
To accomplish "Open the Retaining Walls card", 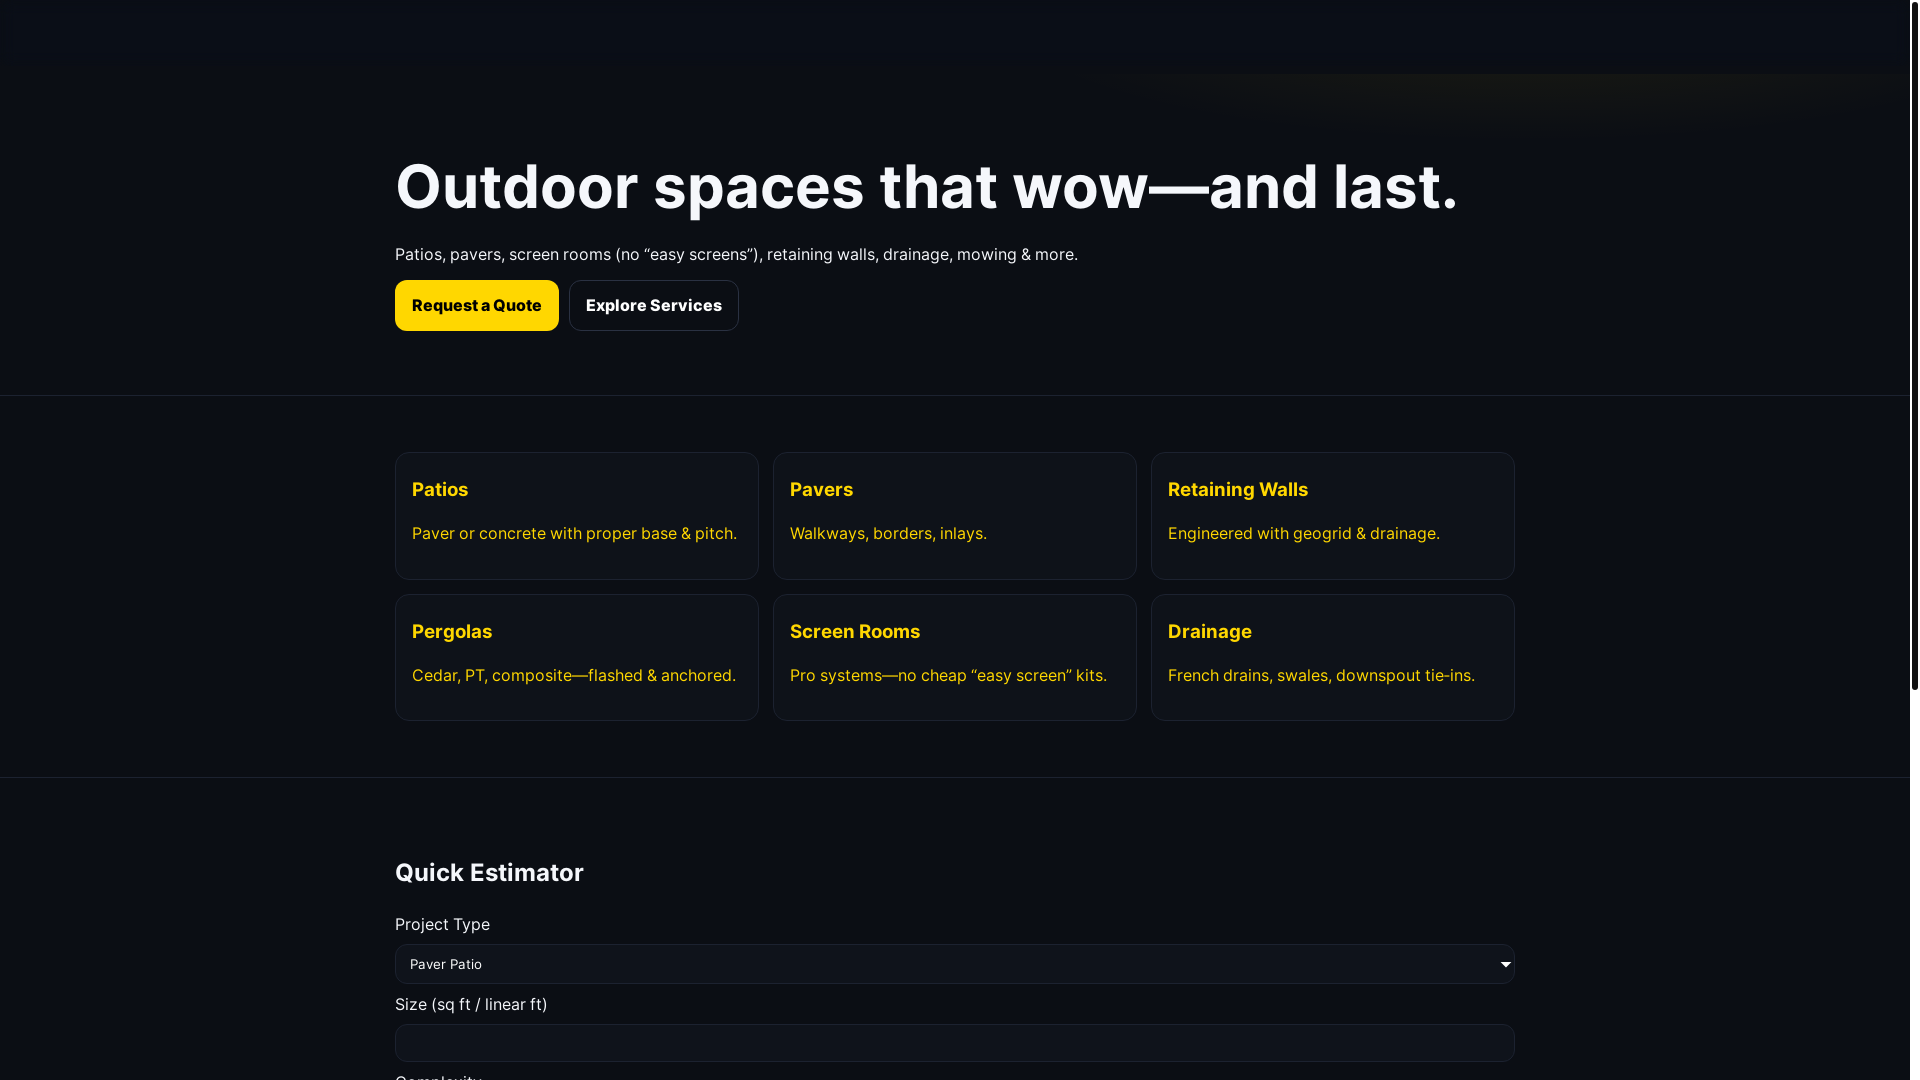I will click(x=1332, y=516).
